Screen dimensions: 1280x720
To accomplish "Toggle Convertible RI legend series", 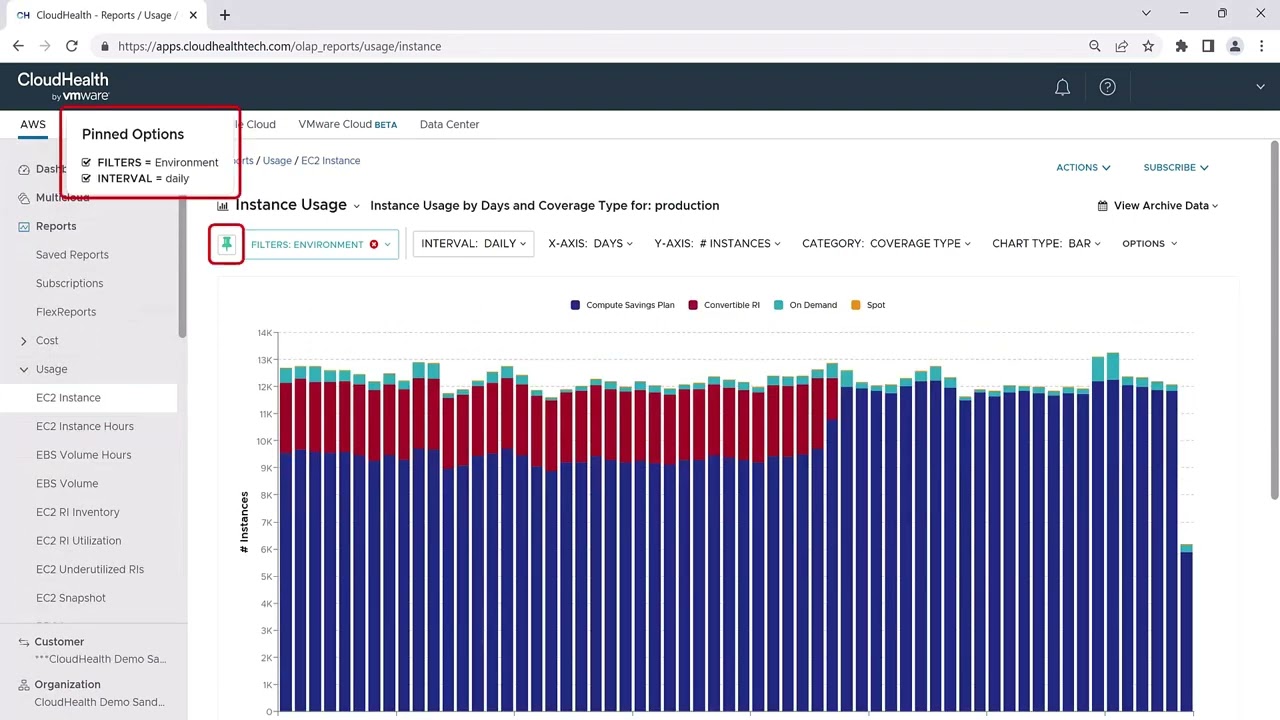I will pos(724,305).
